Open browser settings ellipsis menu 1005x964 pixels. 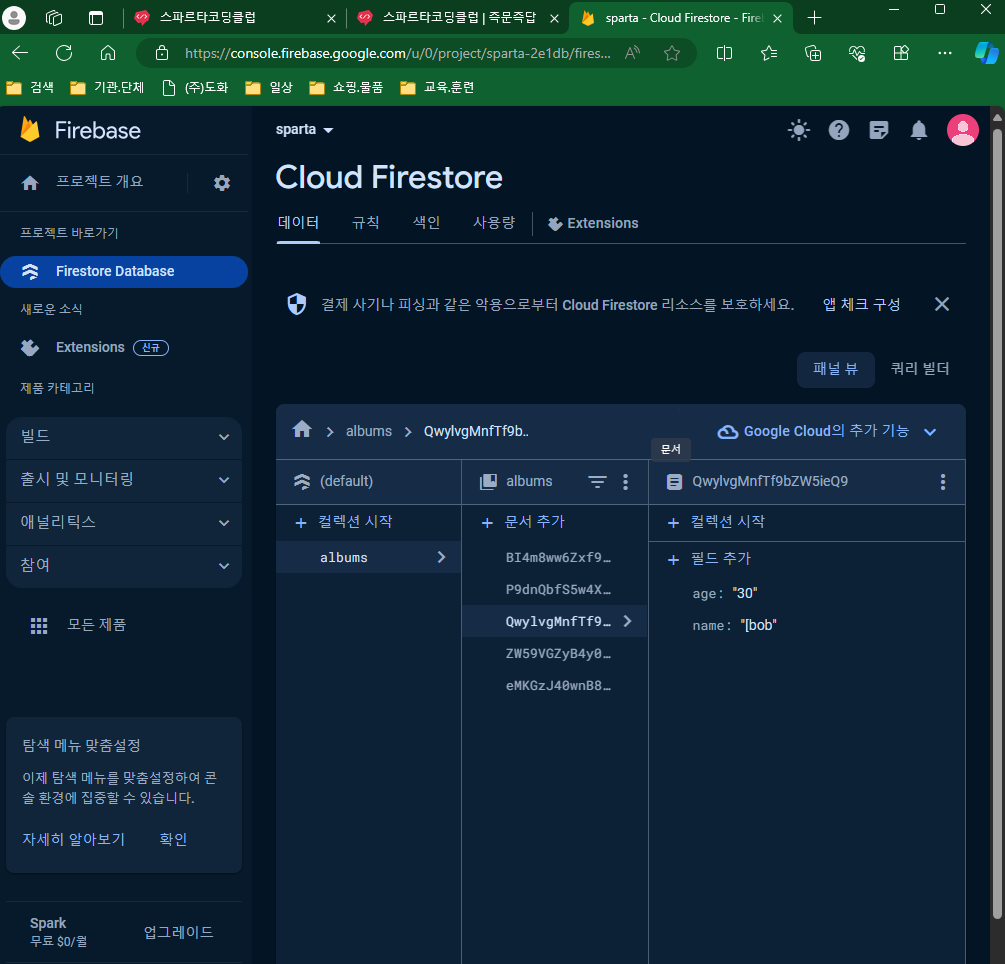click(944, 53)
